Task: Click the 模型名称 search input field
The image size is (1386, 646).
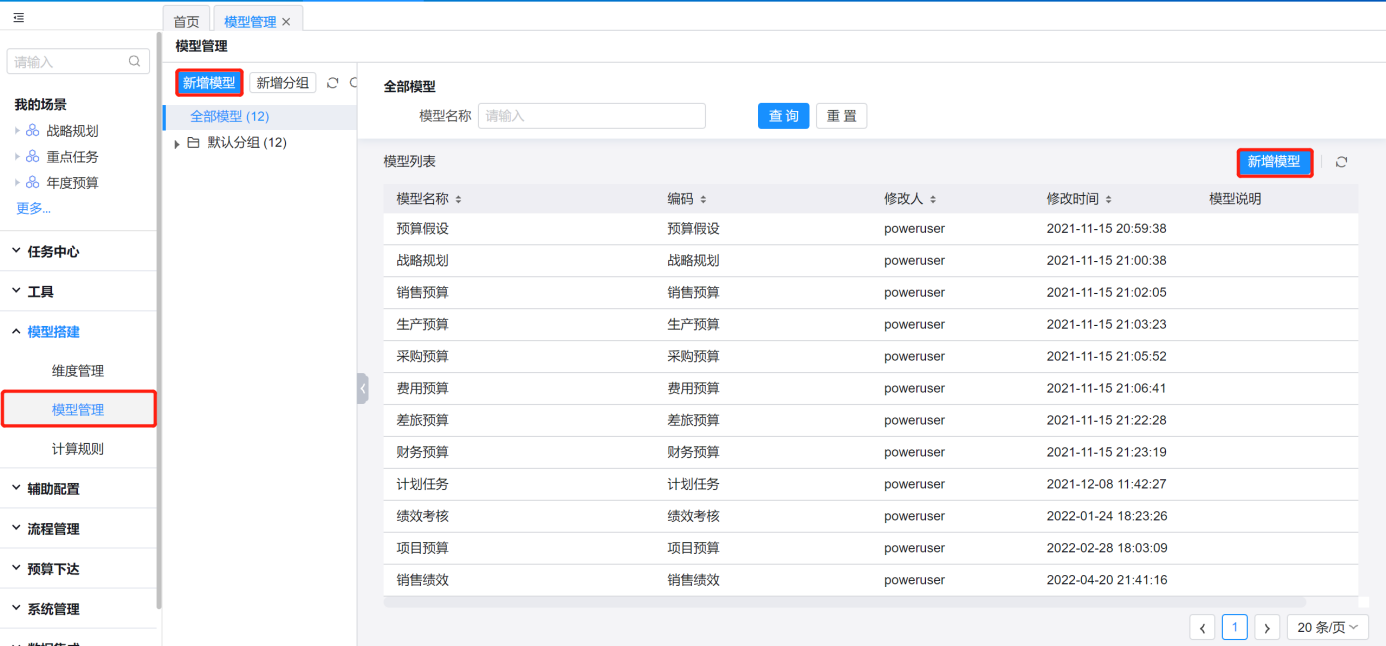Action: click(x=591, y=116)
